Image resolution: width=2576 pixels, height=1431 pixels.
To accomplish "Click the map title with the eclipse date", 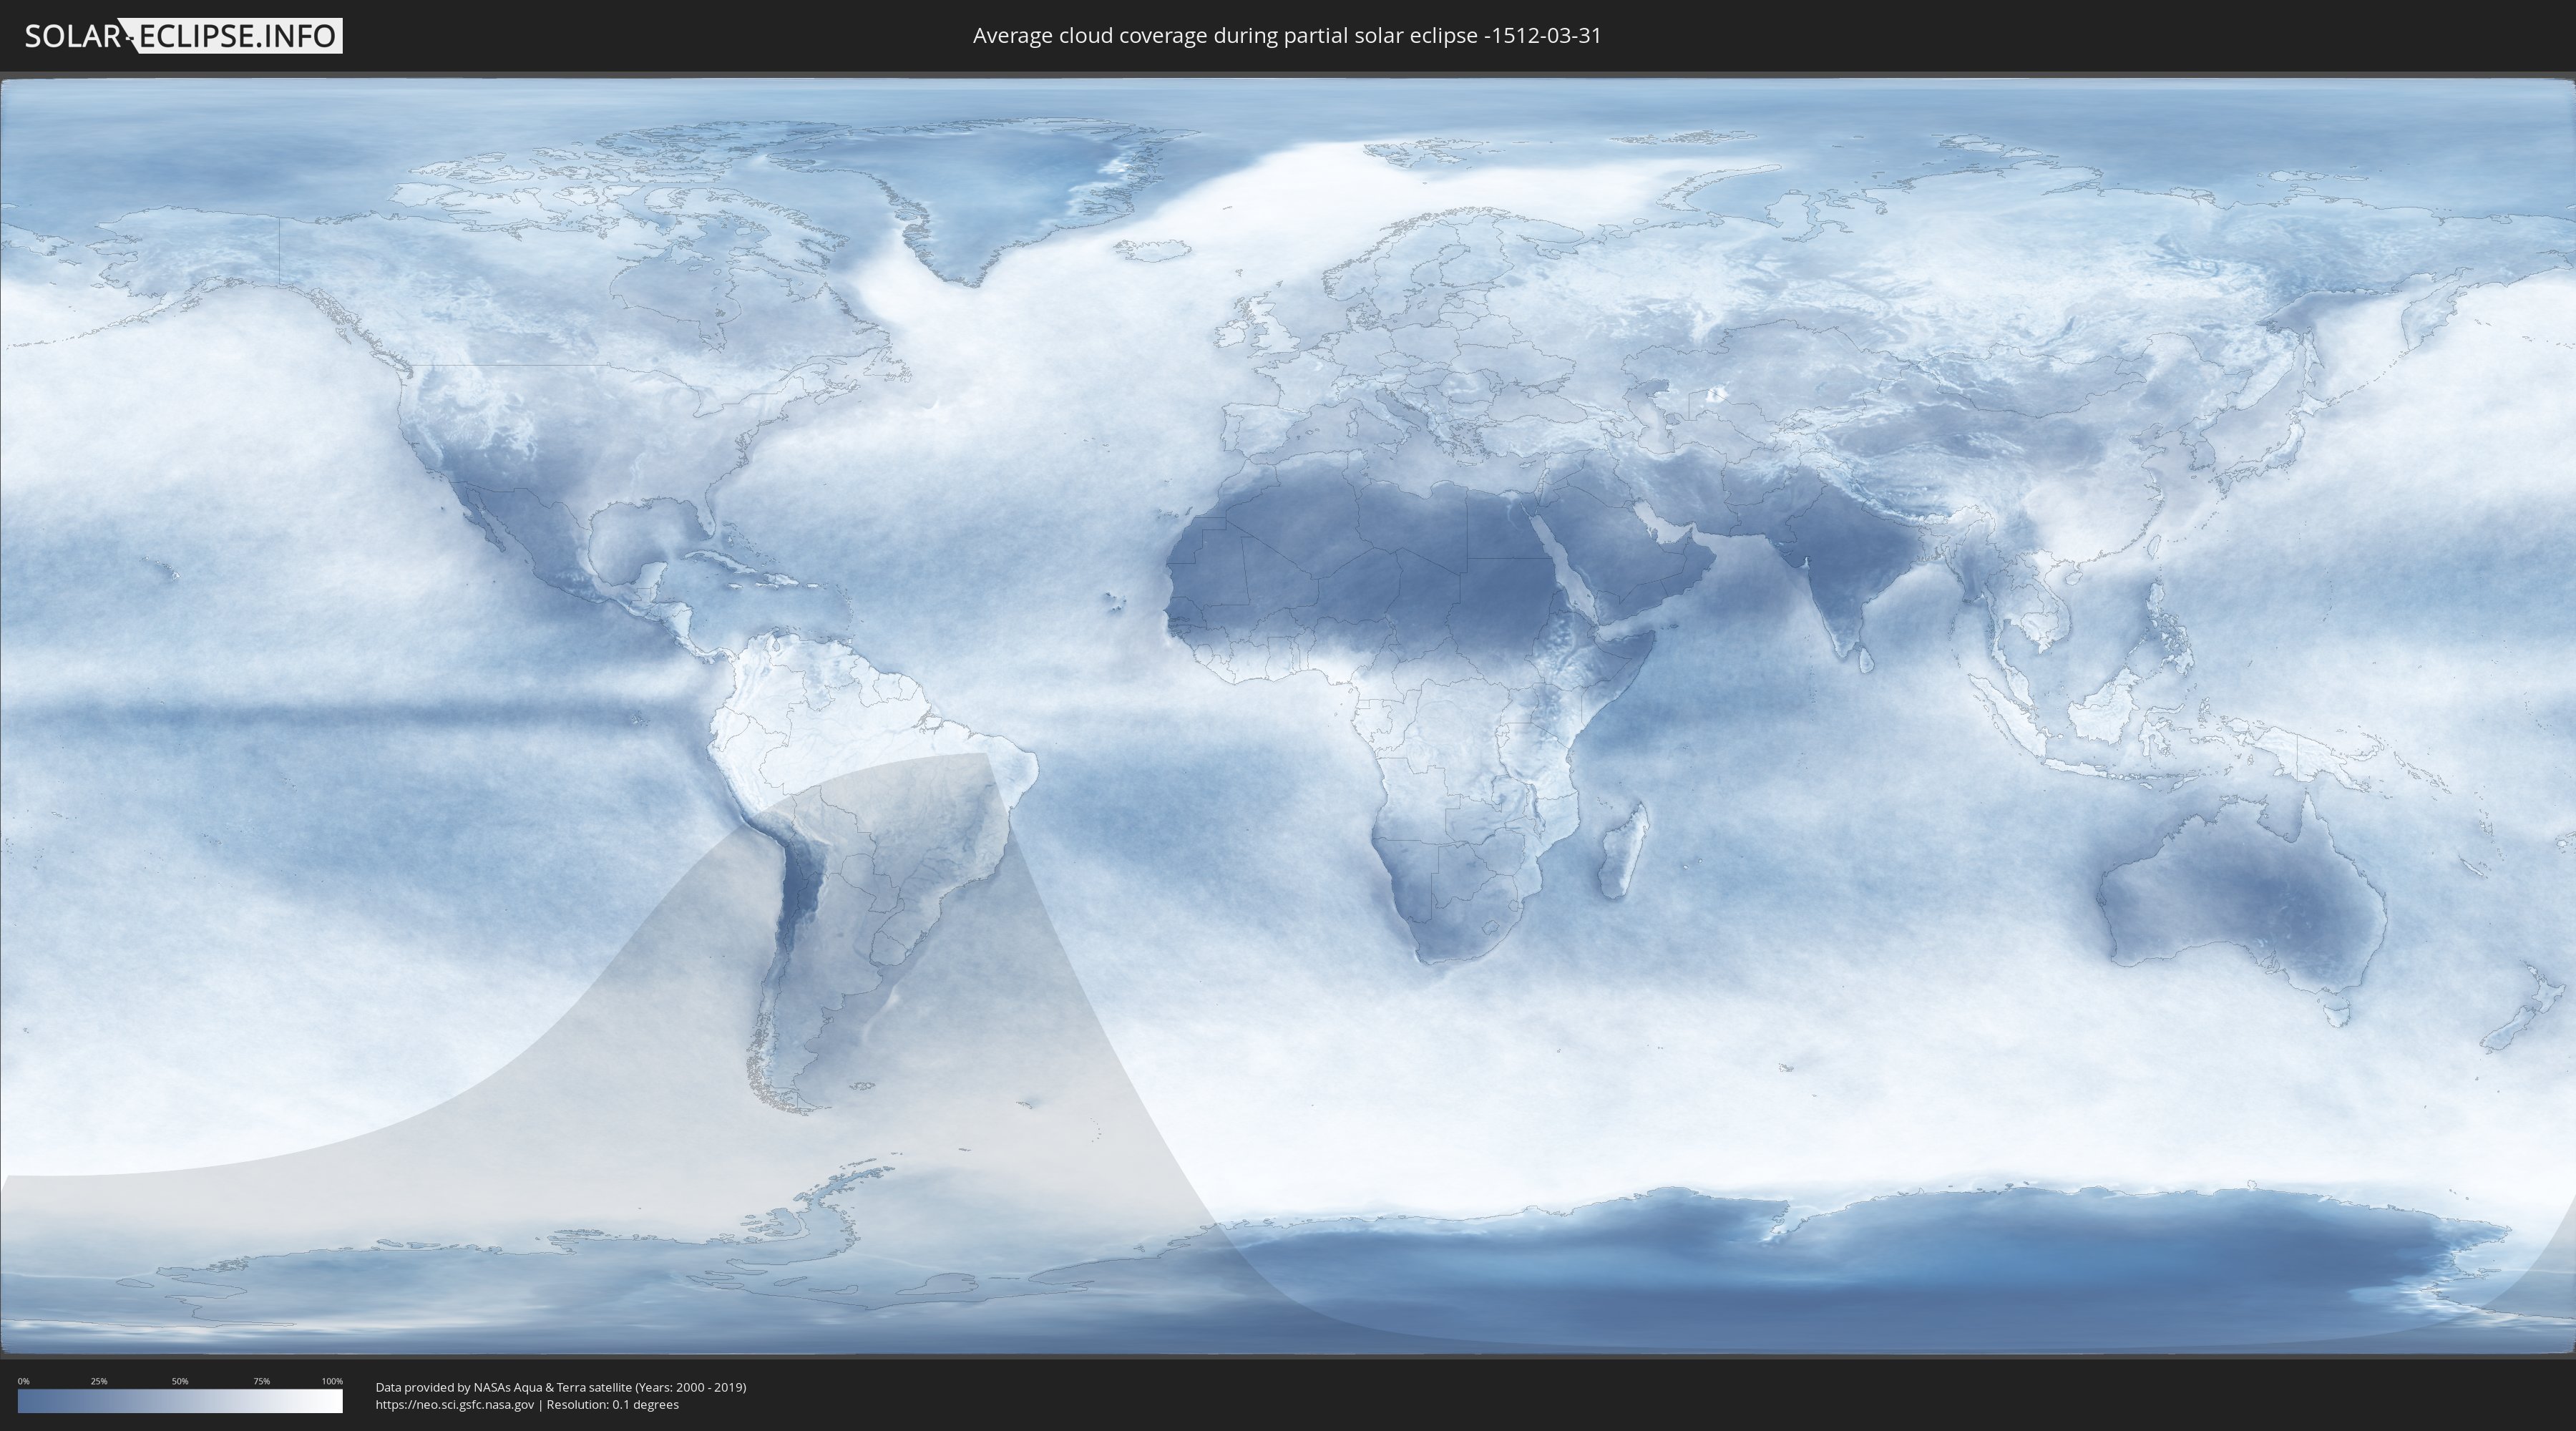I will pos(1287,36).
